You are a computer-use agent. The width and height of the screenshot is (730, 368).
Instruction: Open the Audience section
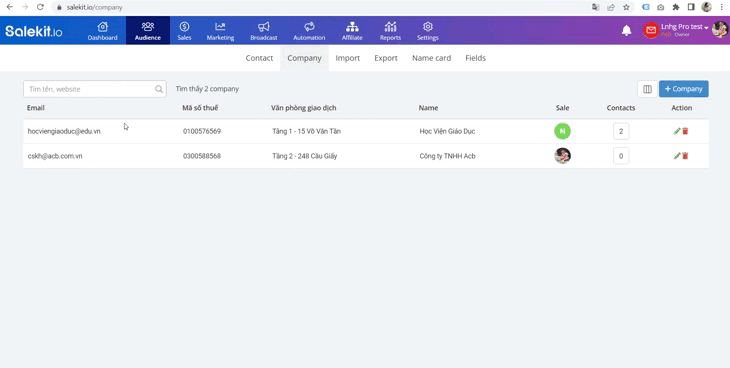point(148,31)
